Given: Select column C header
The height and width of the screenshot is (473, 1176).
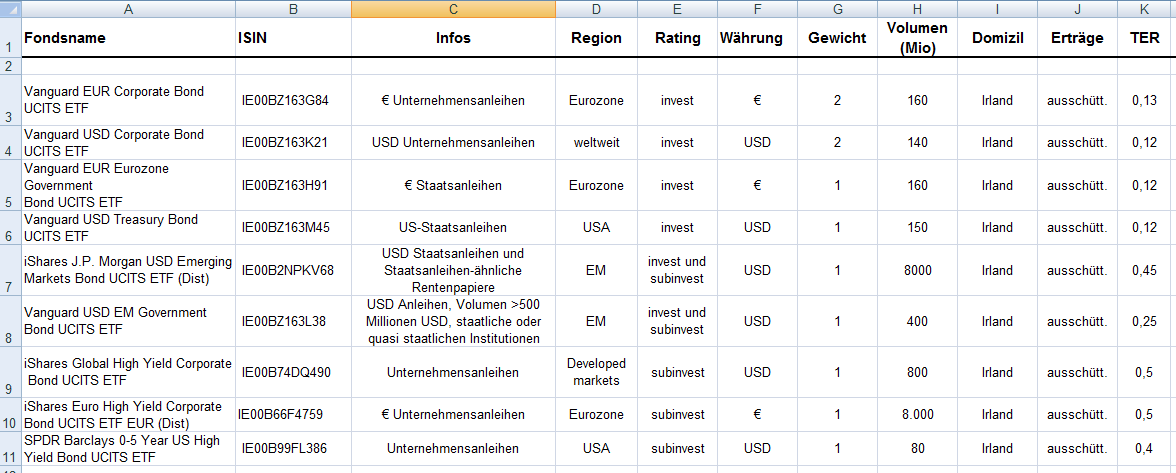Looking at the screenshot, I should pos(453,9).
